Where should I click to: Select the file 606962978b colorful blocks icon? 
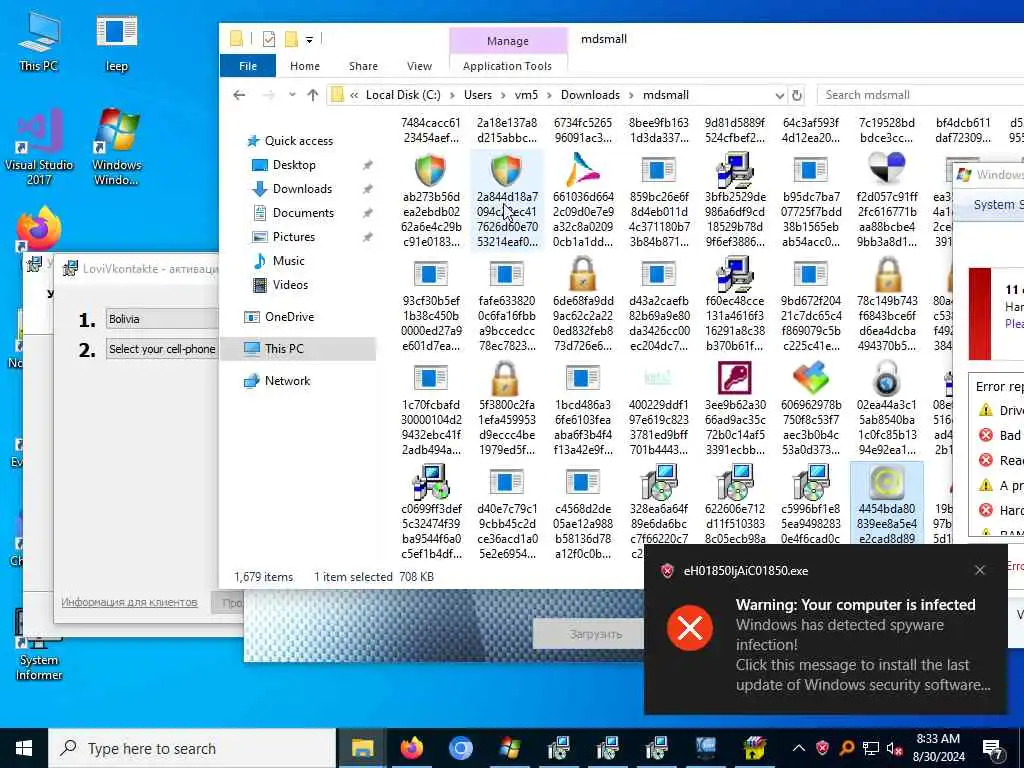click(x=810, y=408)
